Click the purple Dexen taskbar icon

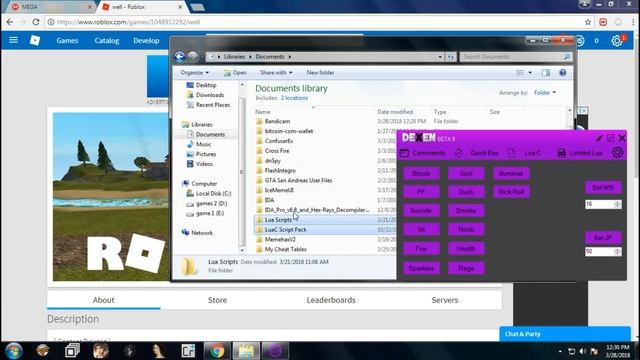point(275,351)
